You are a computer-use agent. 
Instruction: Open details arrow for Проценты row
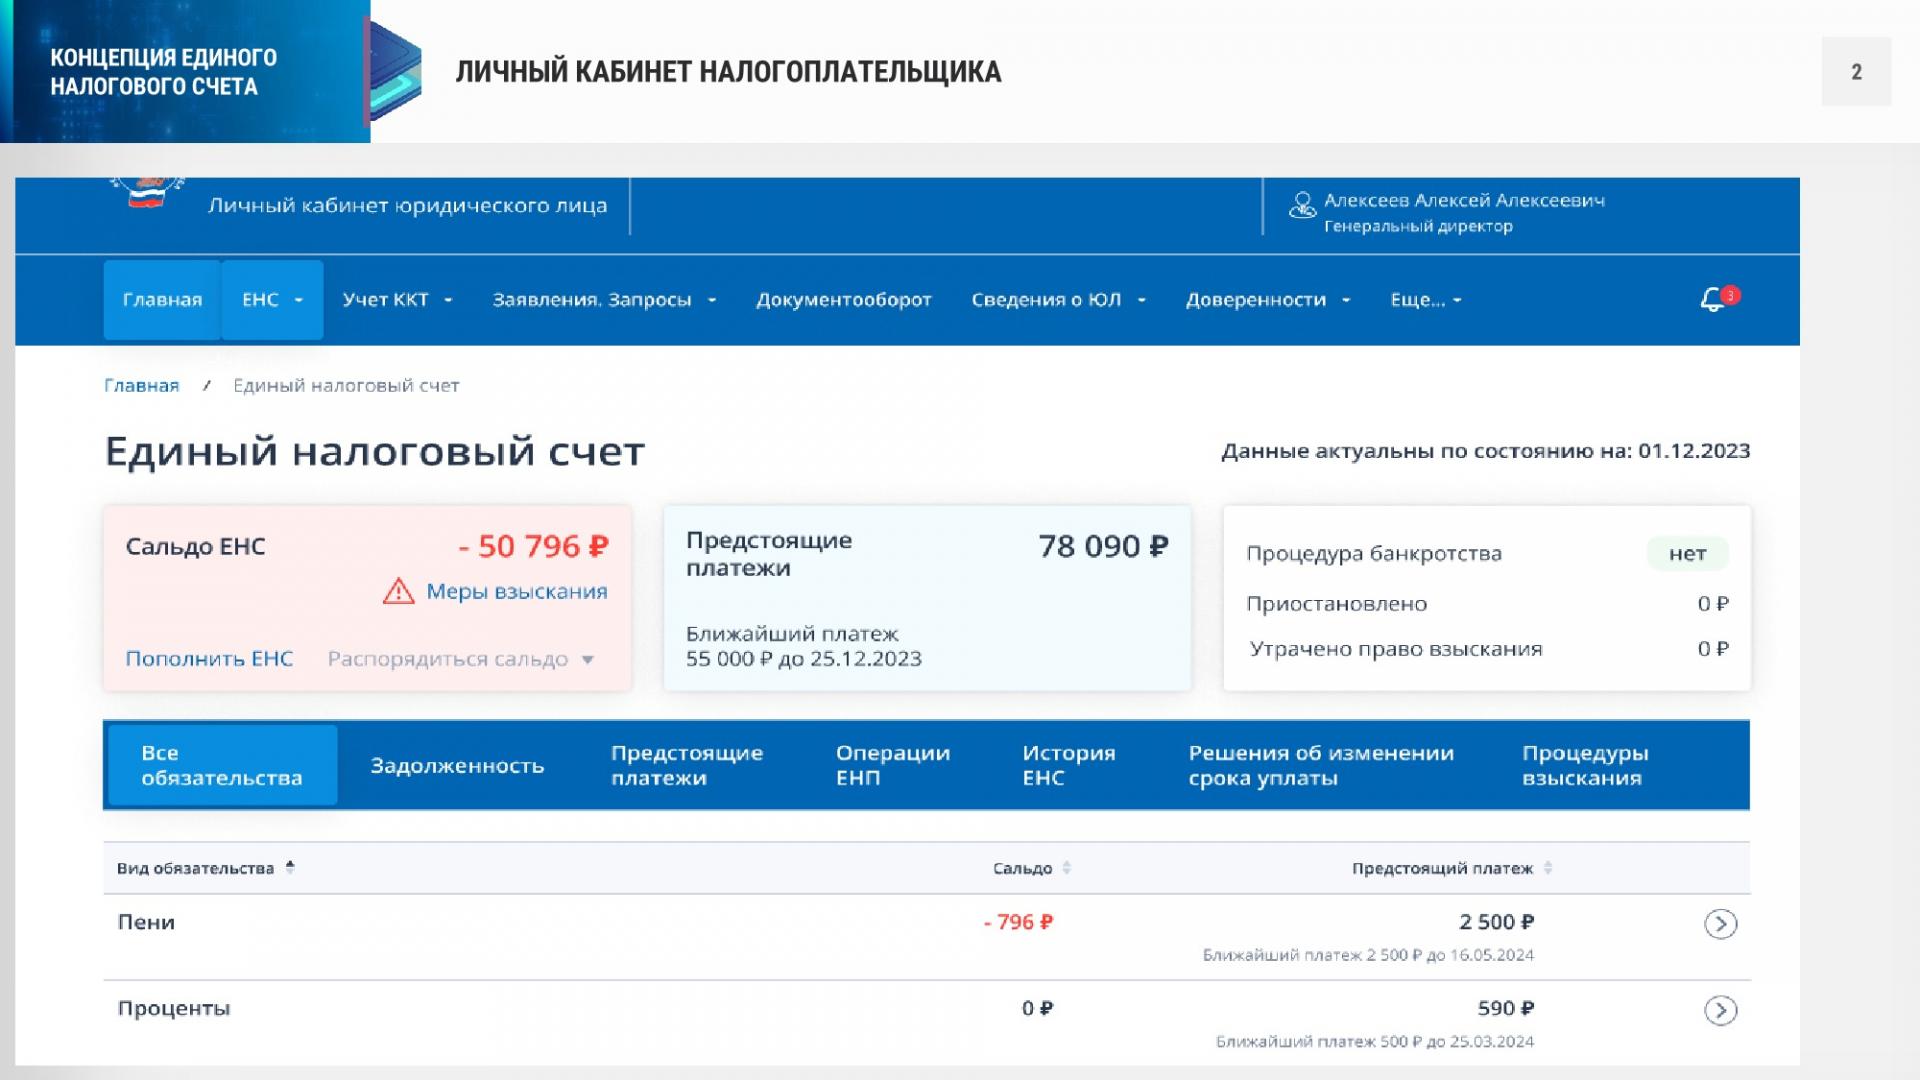pos(1720,1011)
